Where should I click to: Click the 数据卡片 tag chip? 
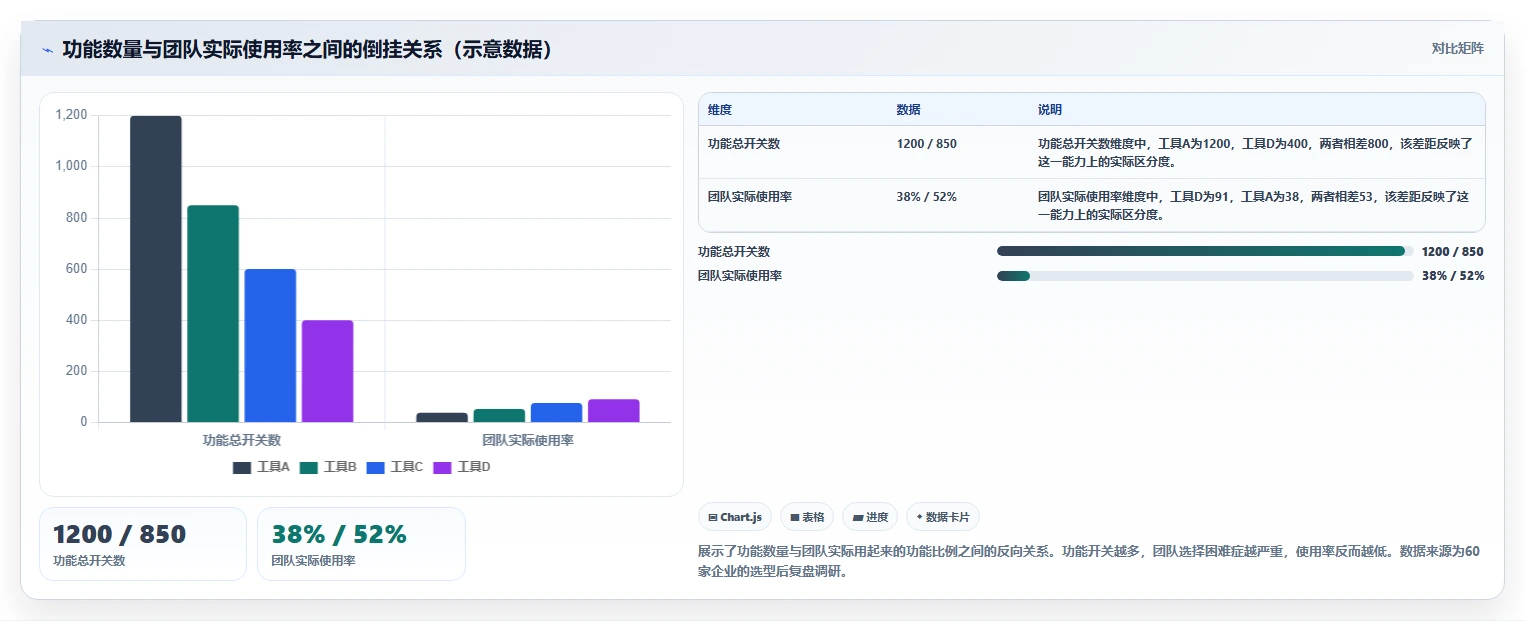[943, 517]
